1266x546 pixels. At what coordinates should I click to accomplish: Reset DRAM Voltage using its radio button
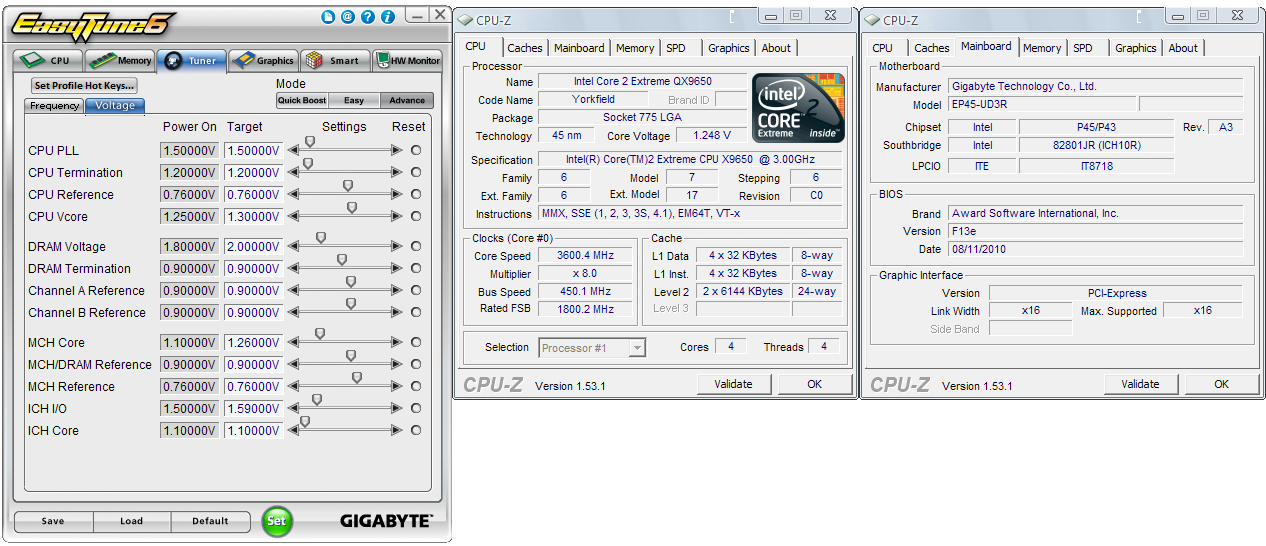(416, 246)
